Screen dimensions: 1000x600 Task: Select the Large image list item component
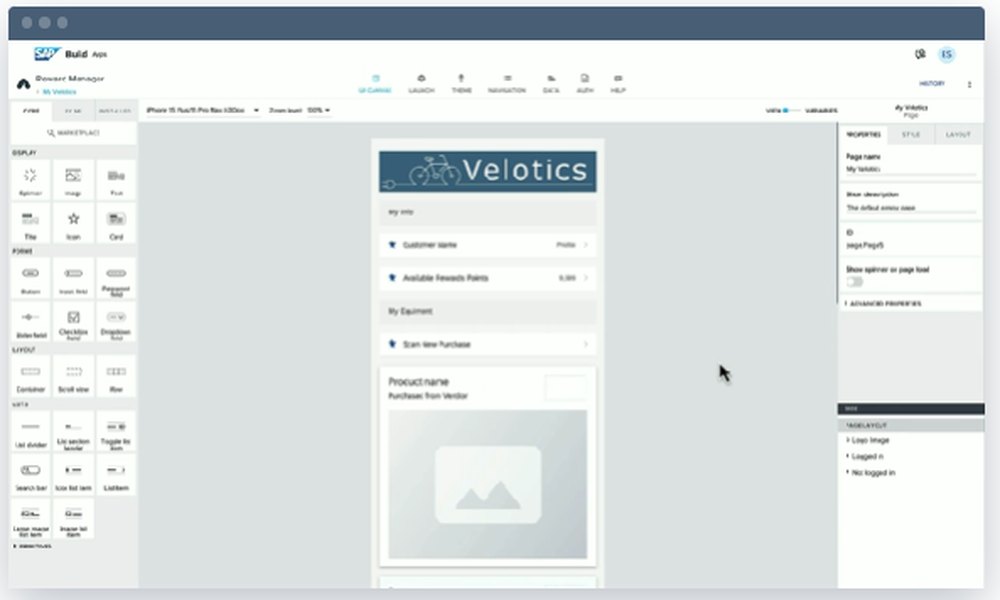click(x=31, y=518)
